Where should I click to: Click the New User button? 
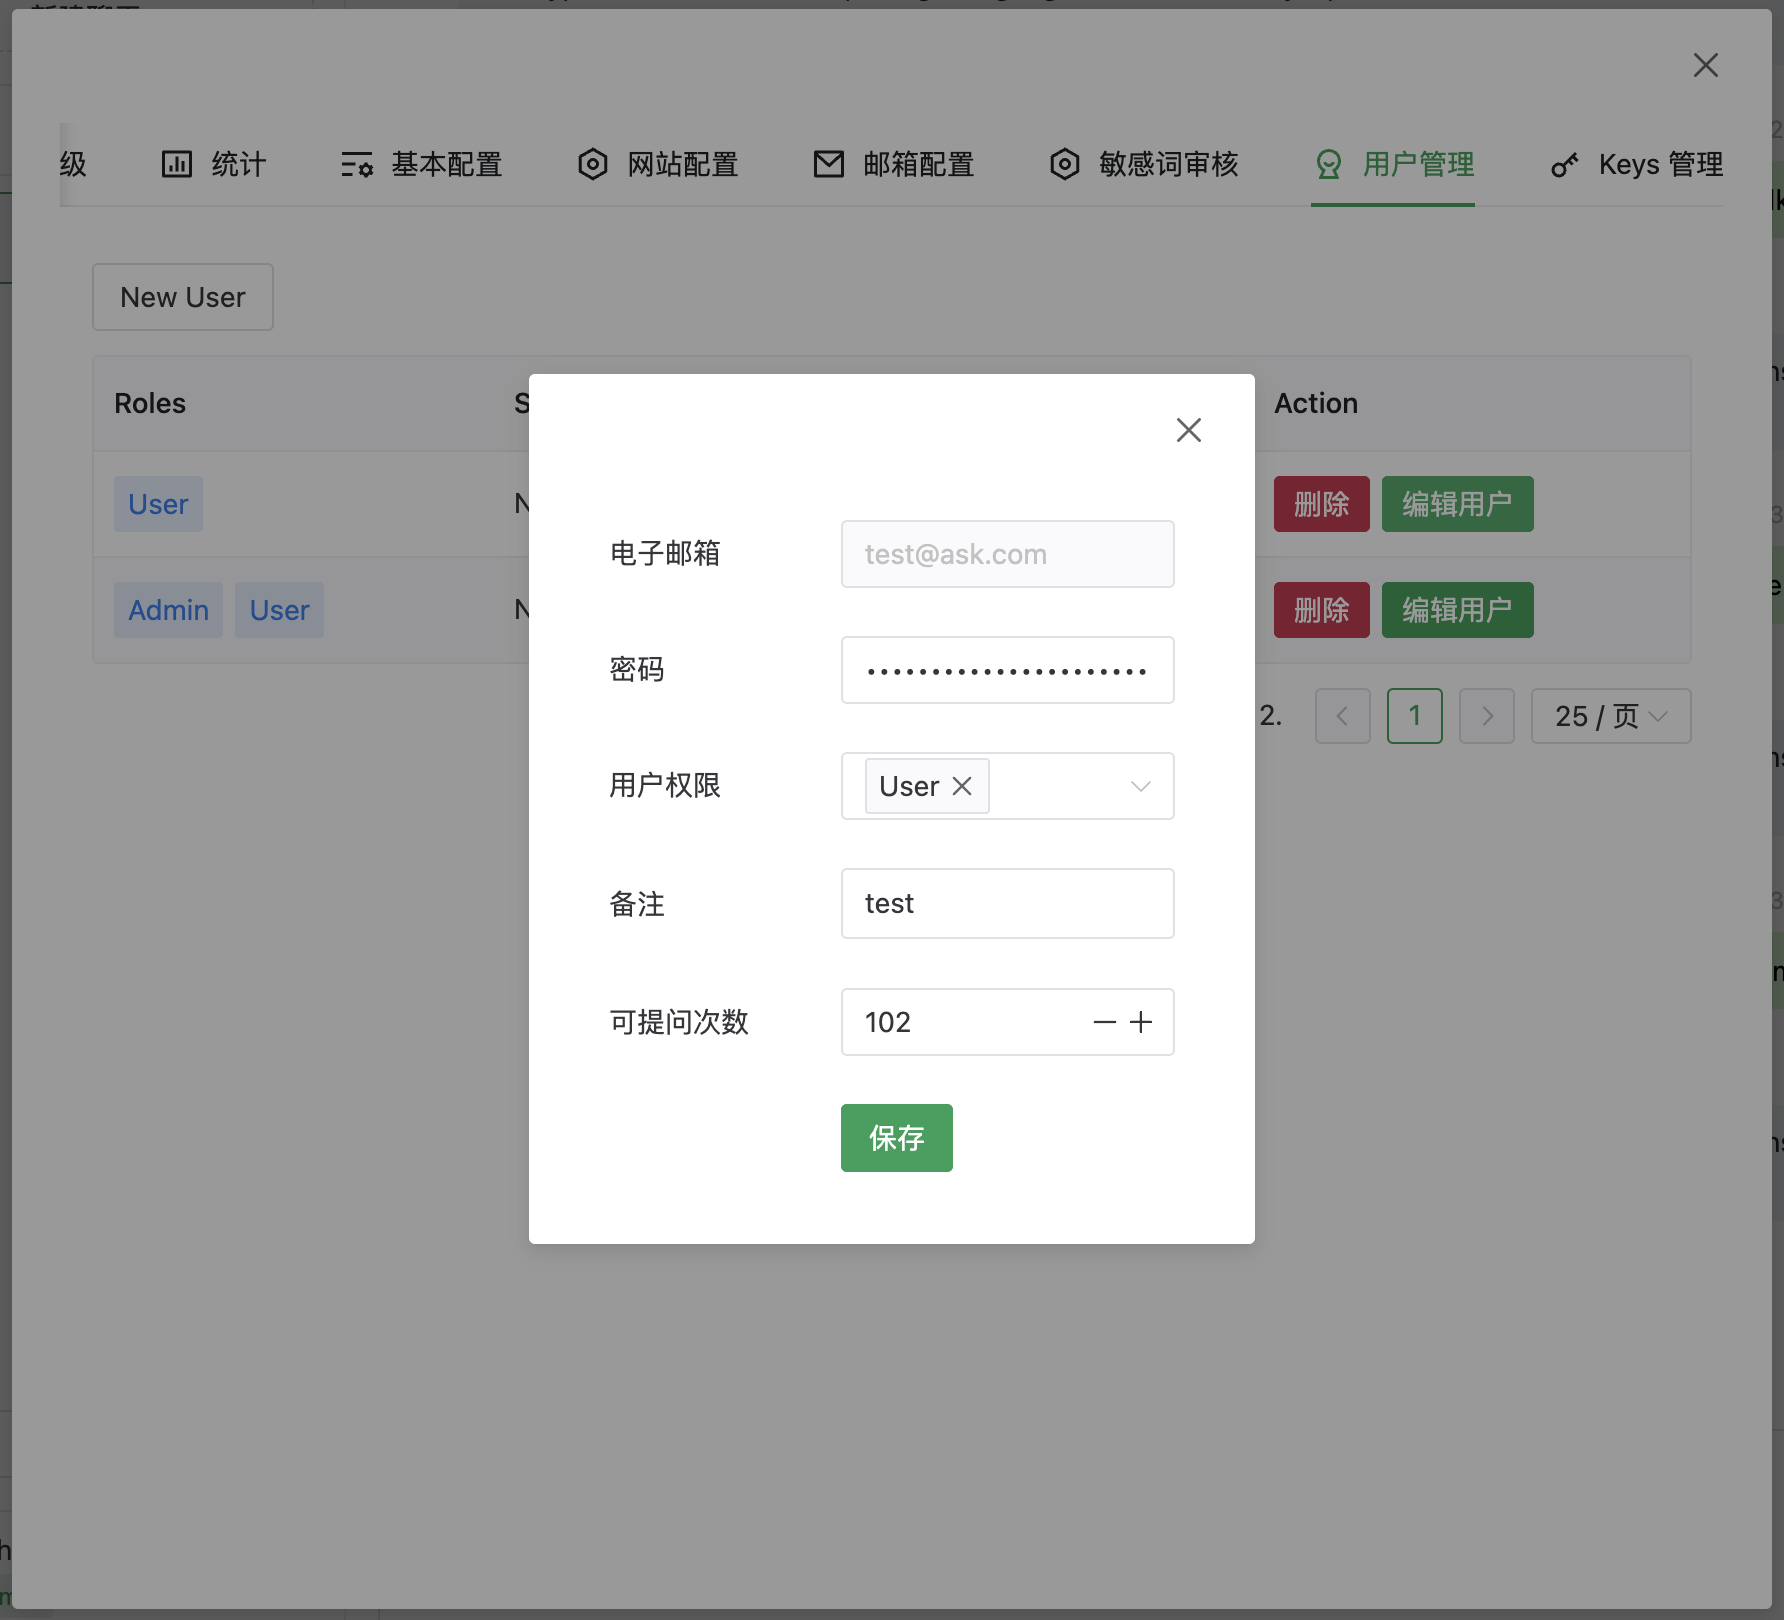[x=183, y=297]
